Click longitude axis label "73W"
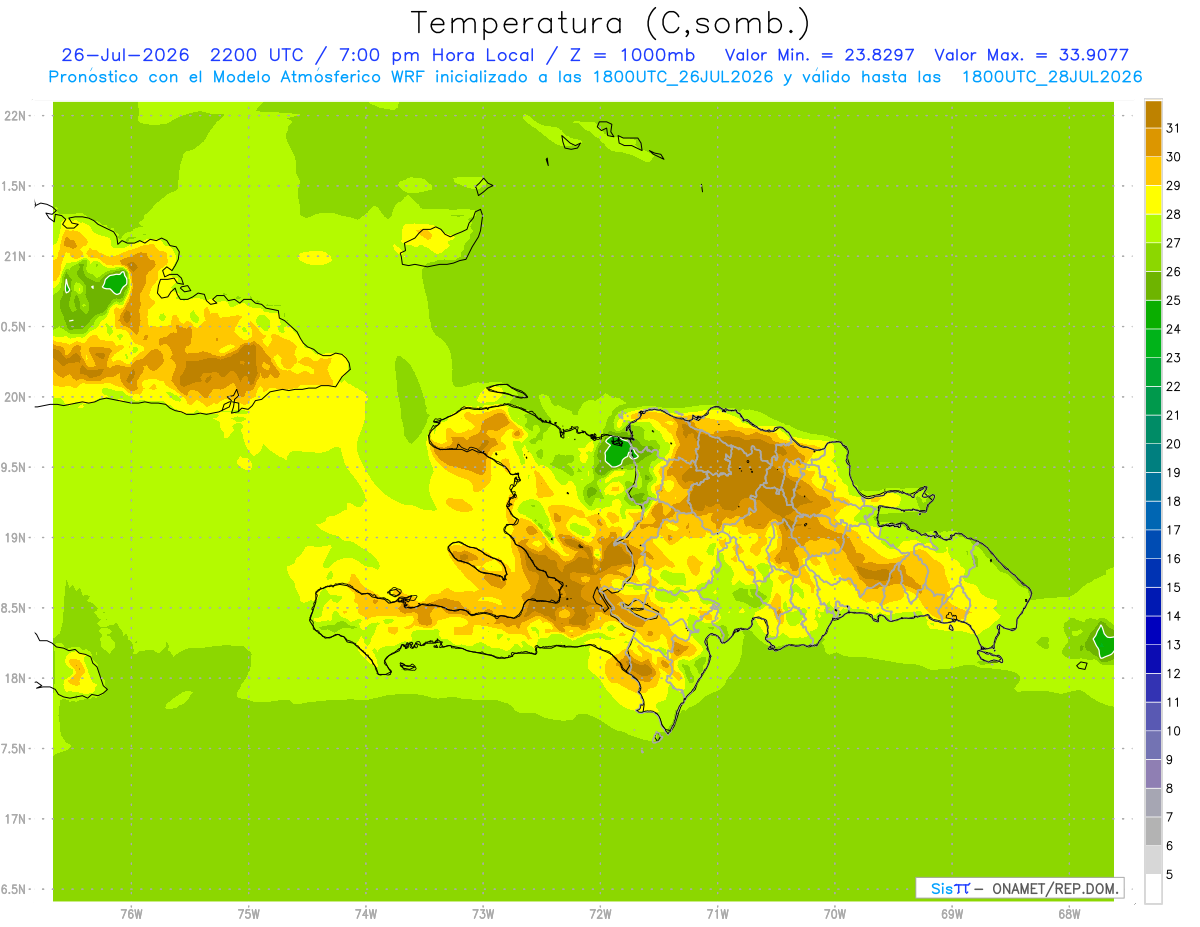This screenshot has height=927, width=1200. tap(483, 914)
